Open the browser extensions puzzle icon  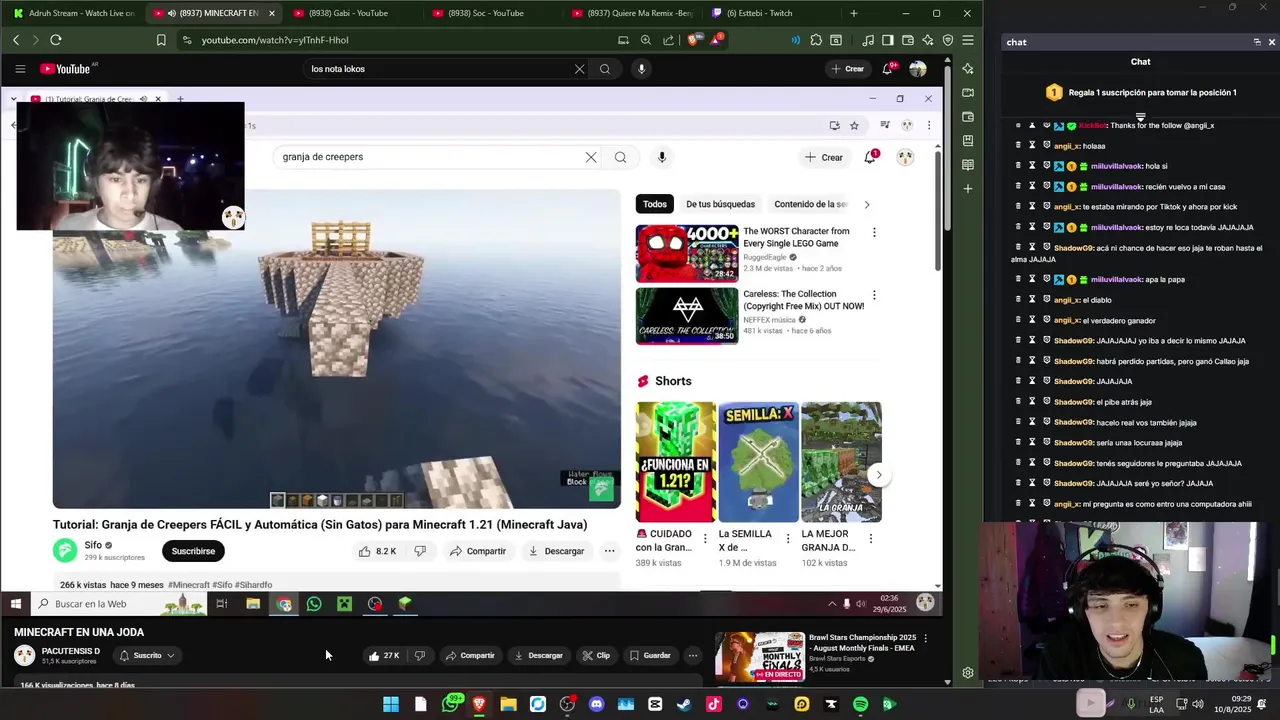pyautogui.click(x=816, y=40)
